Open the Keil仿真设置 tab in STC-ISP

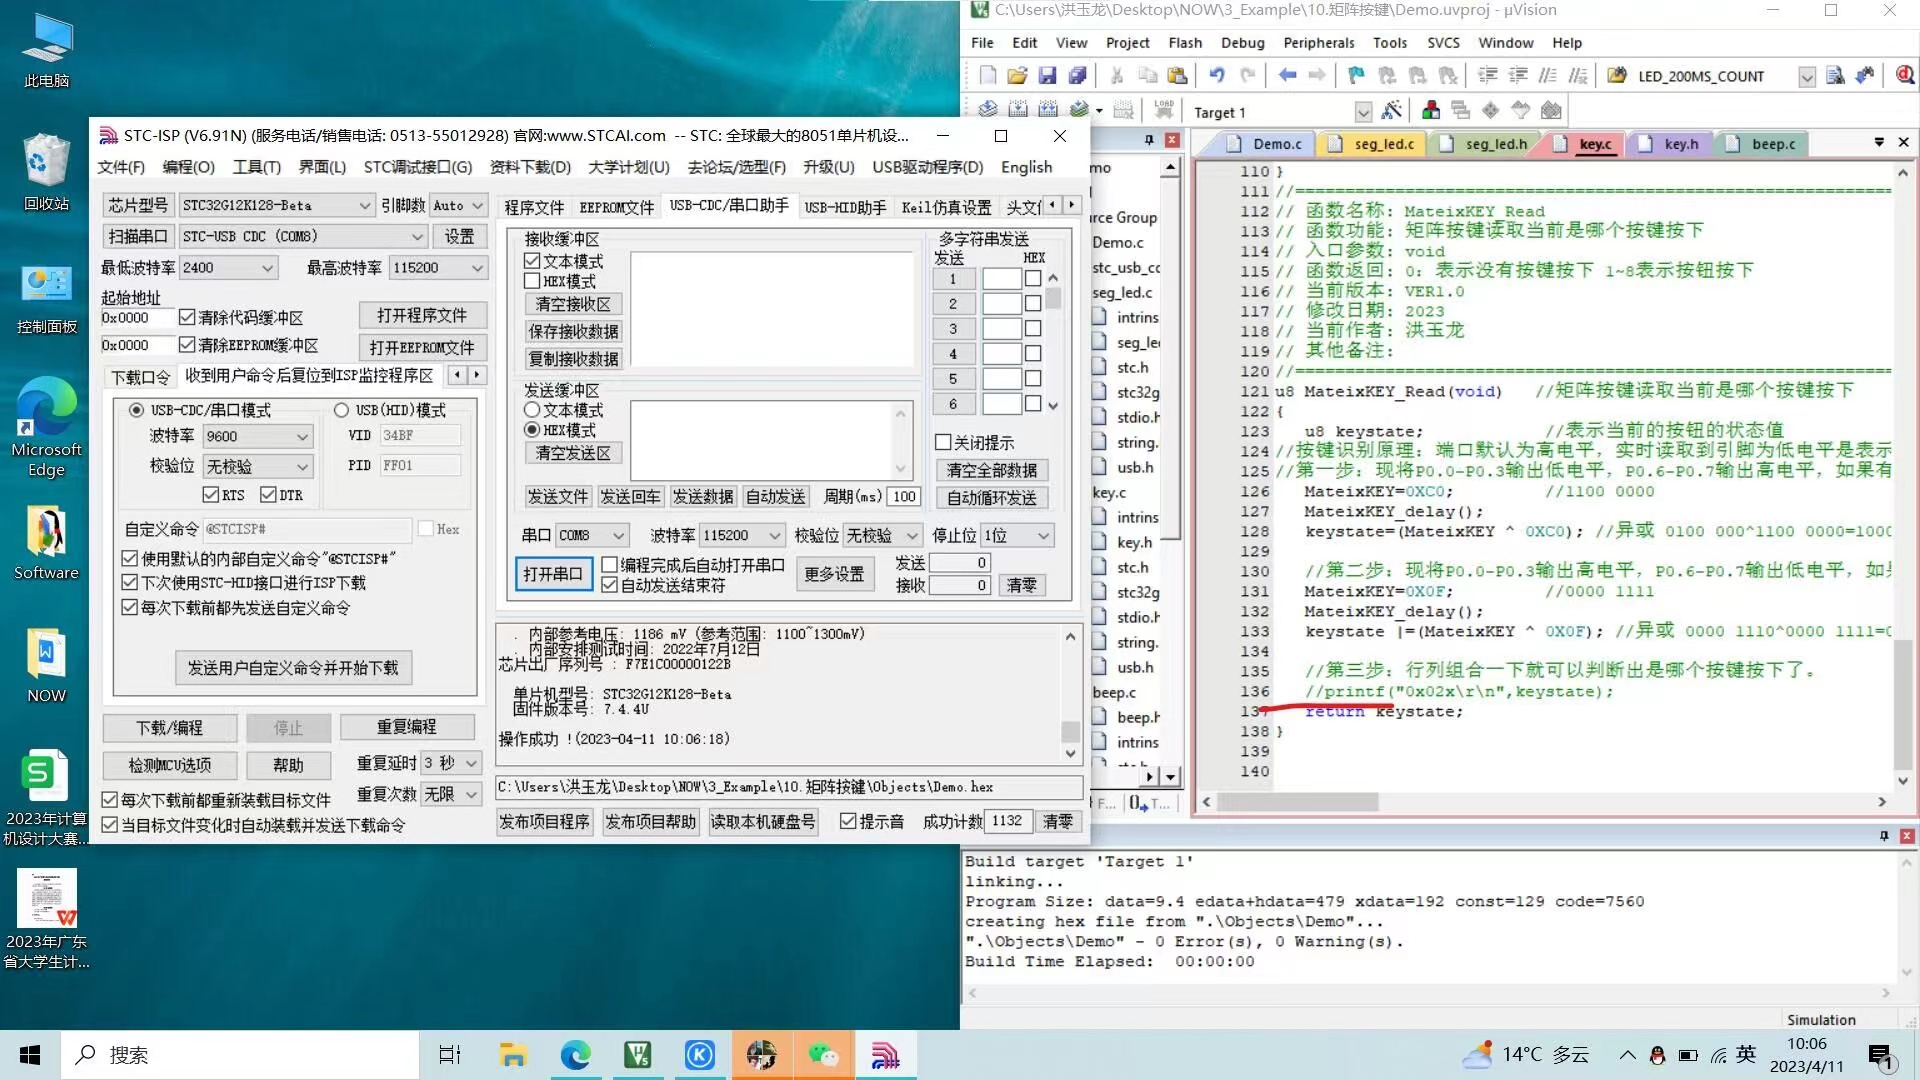(x=946, y=207)
